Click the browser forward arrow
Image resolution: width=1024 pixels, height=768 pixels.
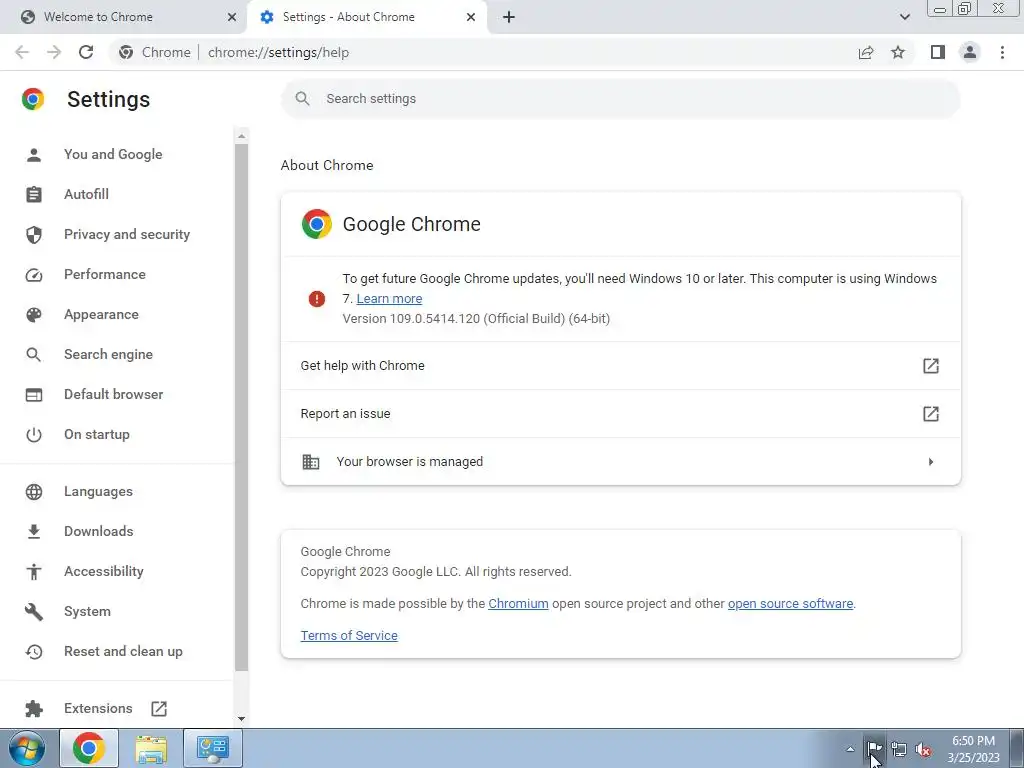tap(54, 52)
